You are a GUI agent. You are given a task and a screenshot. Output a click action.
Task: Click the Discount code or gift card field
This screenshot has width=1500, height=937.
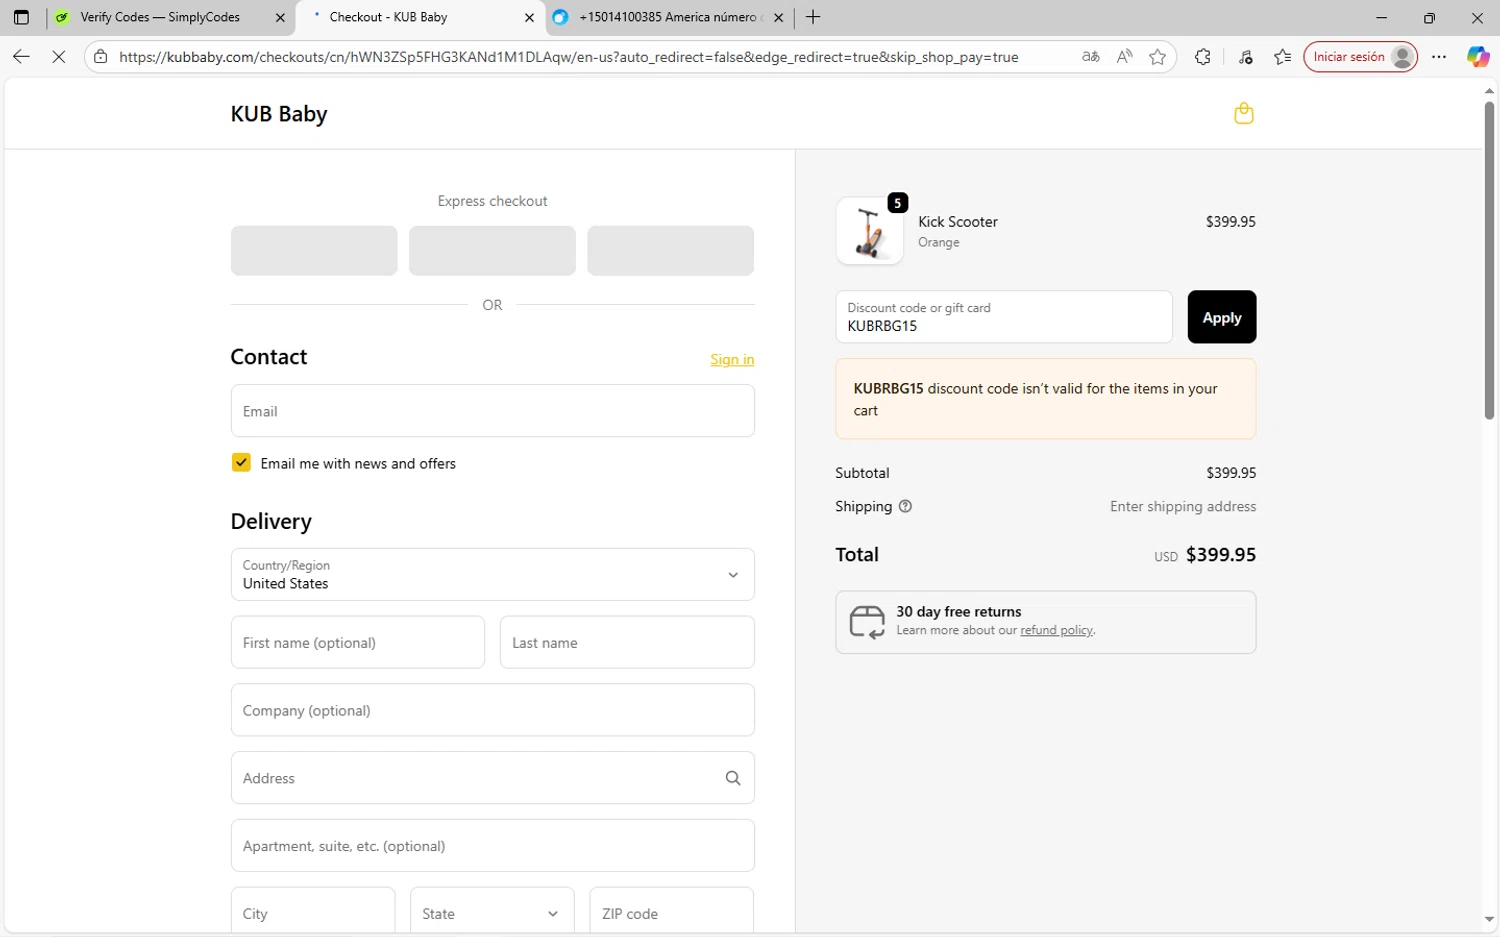click(x=1004, y=317)
